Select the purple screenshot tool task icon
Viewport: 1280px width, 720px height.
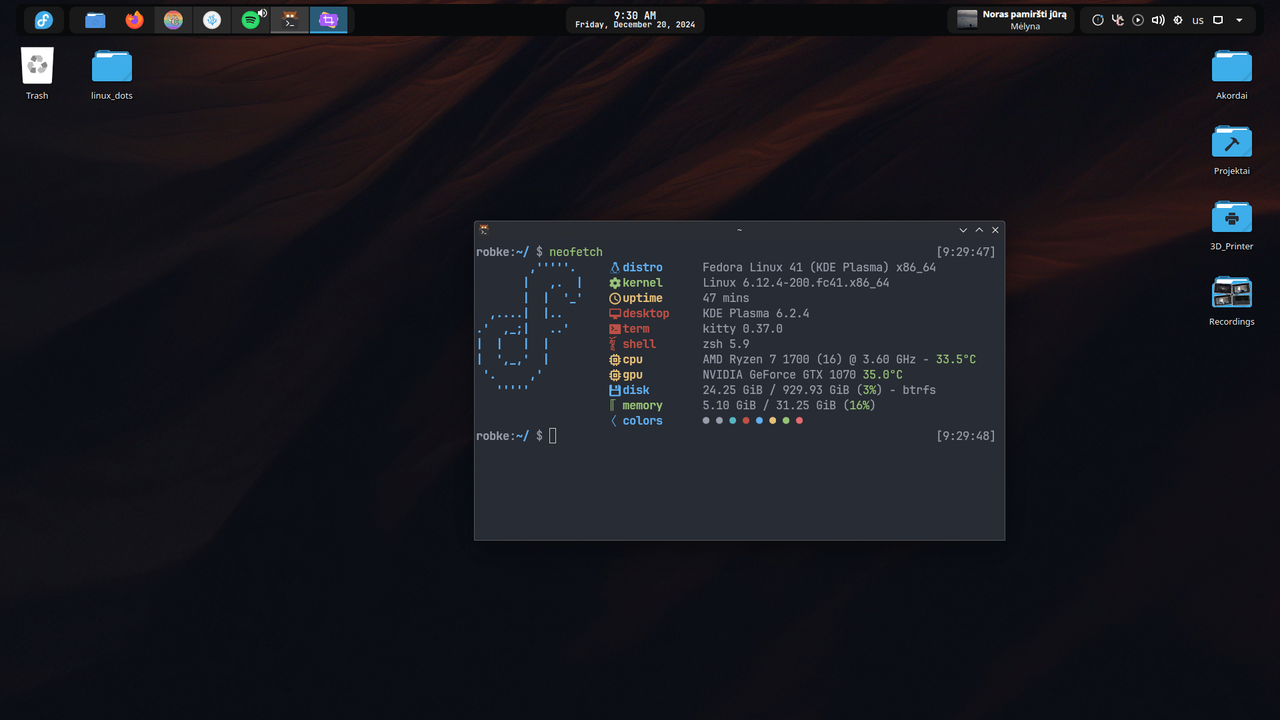coord(329,20)
